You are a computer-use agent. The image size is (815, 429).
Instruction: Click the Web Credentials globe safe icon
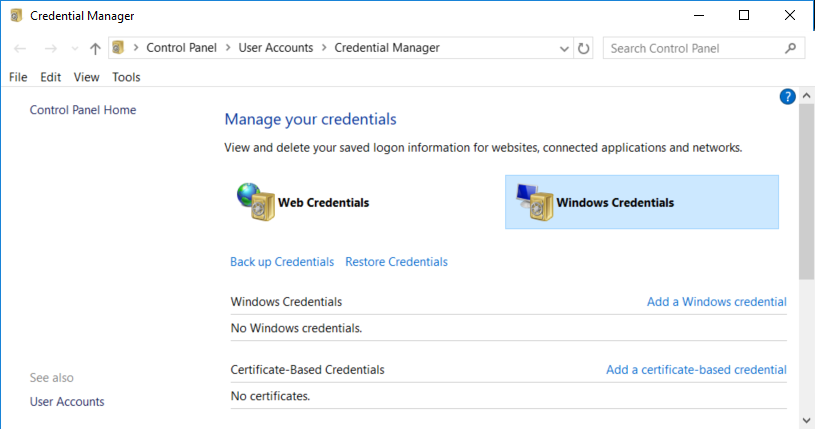255,201
